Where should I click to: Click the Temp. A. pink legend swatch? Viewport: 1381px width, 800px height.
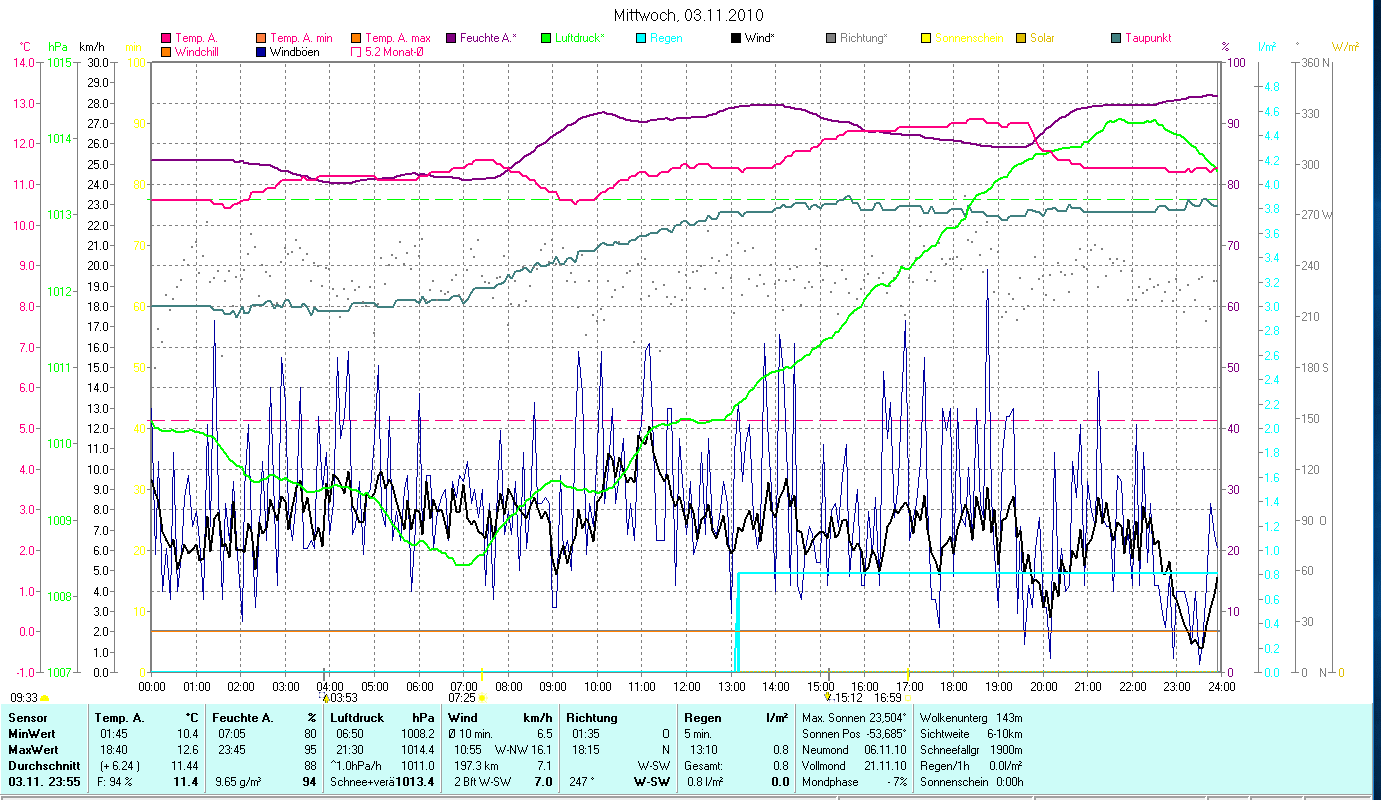(166, 38)
